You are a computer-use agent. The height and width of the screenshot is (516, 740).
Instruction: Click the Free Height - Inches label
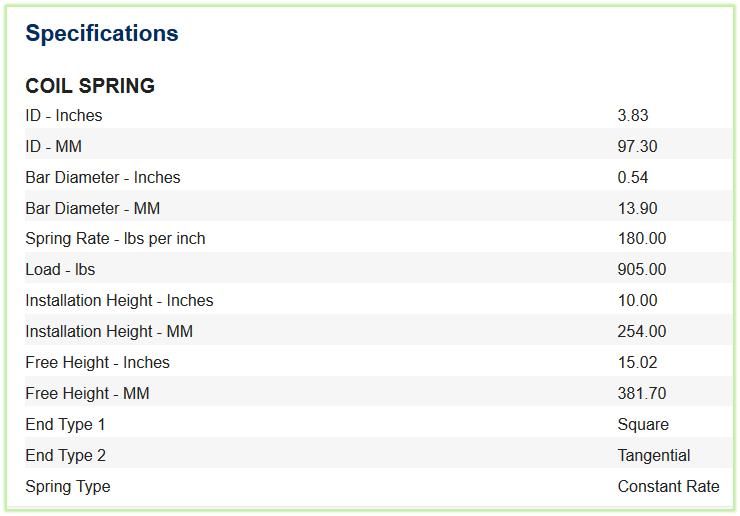[x=97, y=363]
